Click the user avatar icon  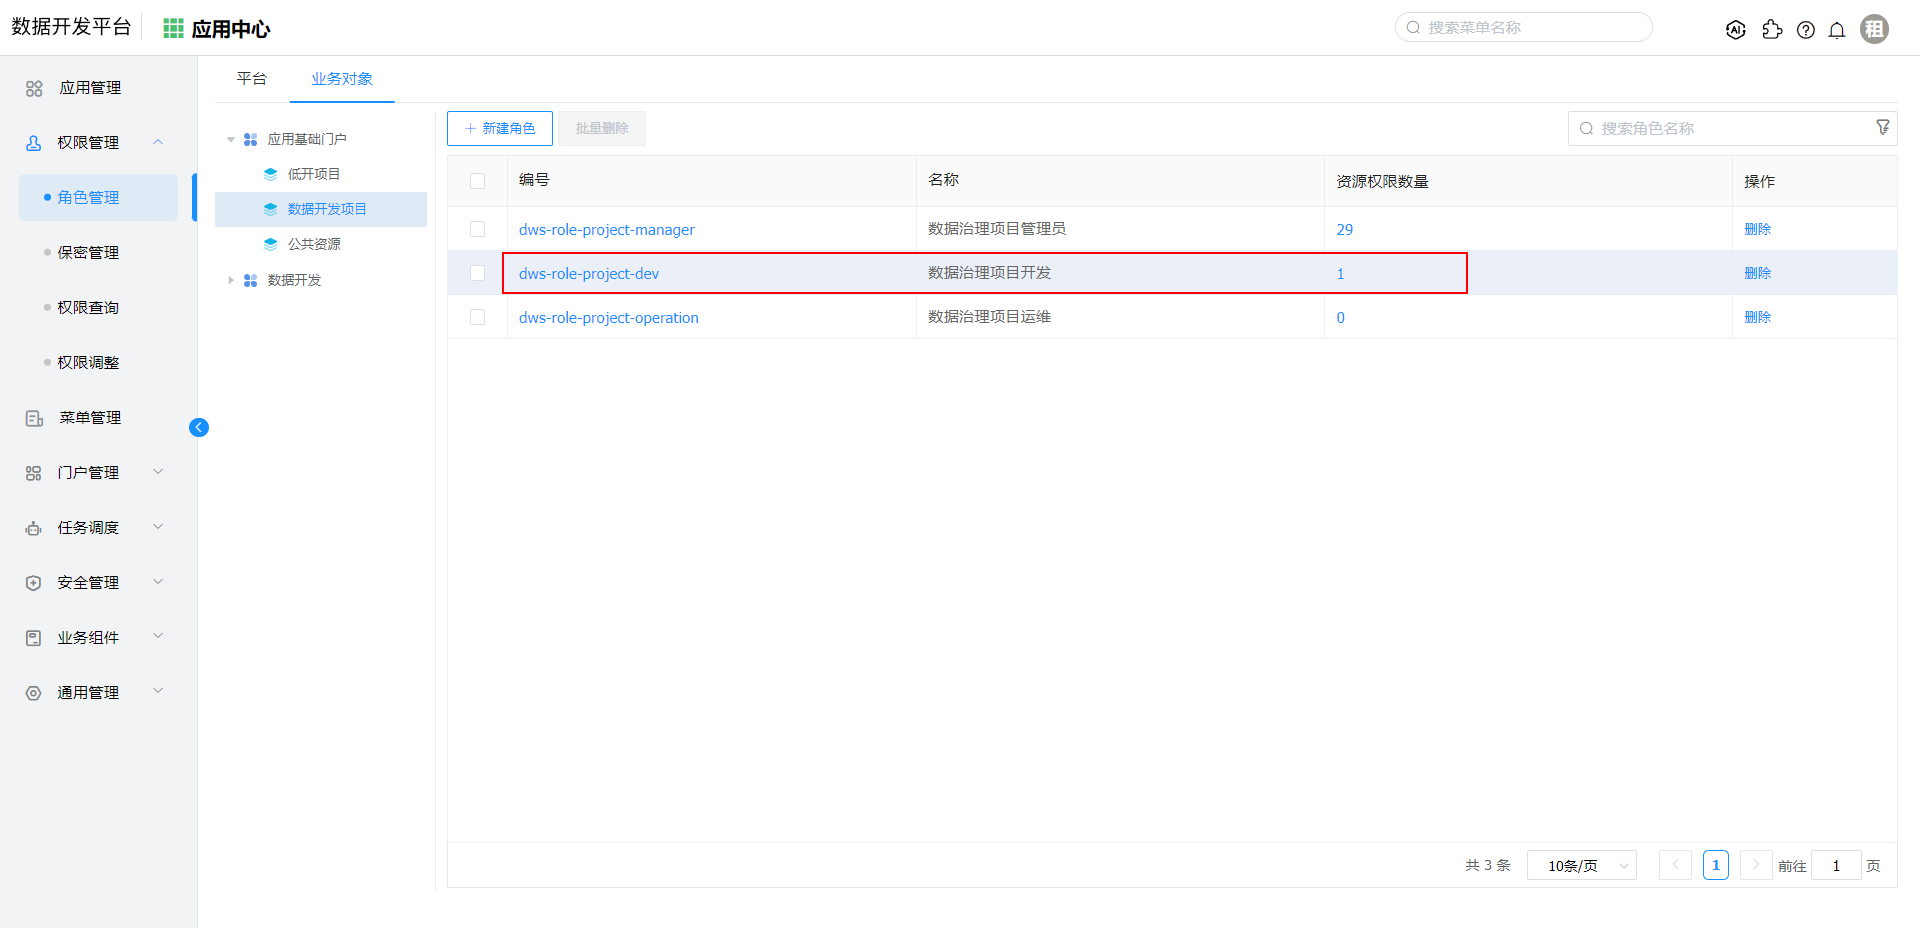point(1874,29)
